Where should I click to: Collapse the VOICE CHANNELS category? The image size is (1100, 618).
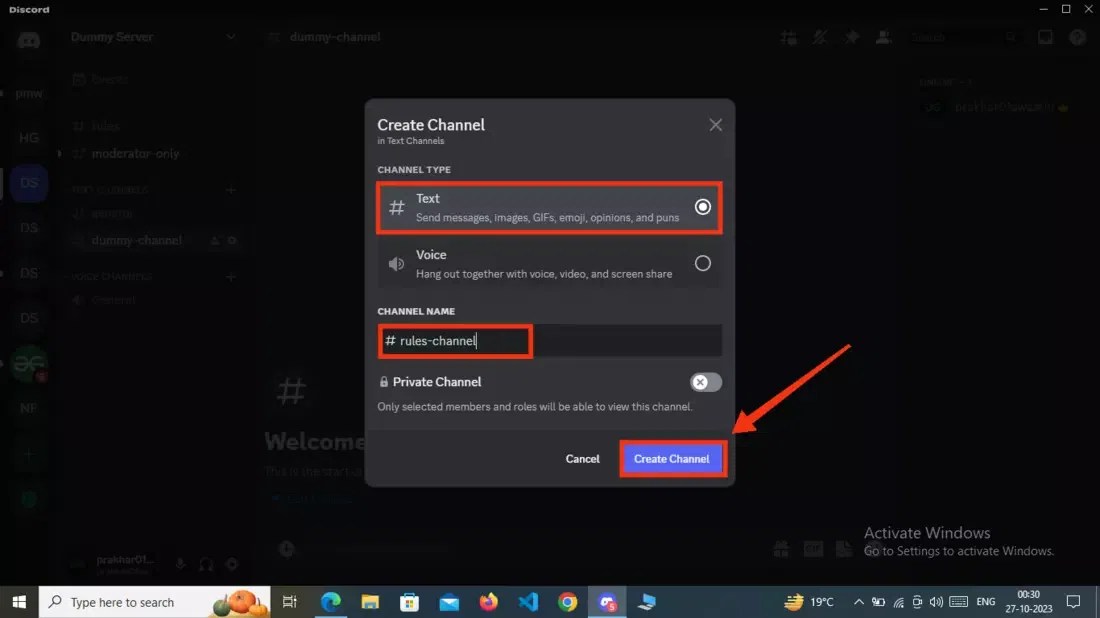113,276
